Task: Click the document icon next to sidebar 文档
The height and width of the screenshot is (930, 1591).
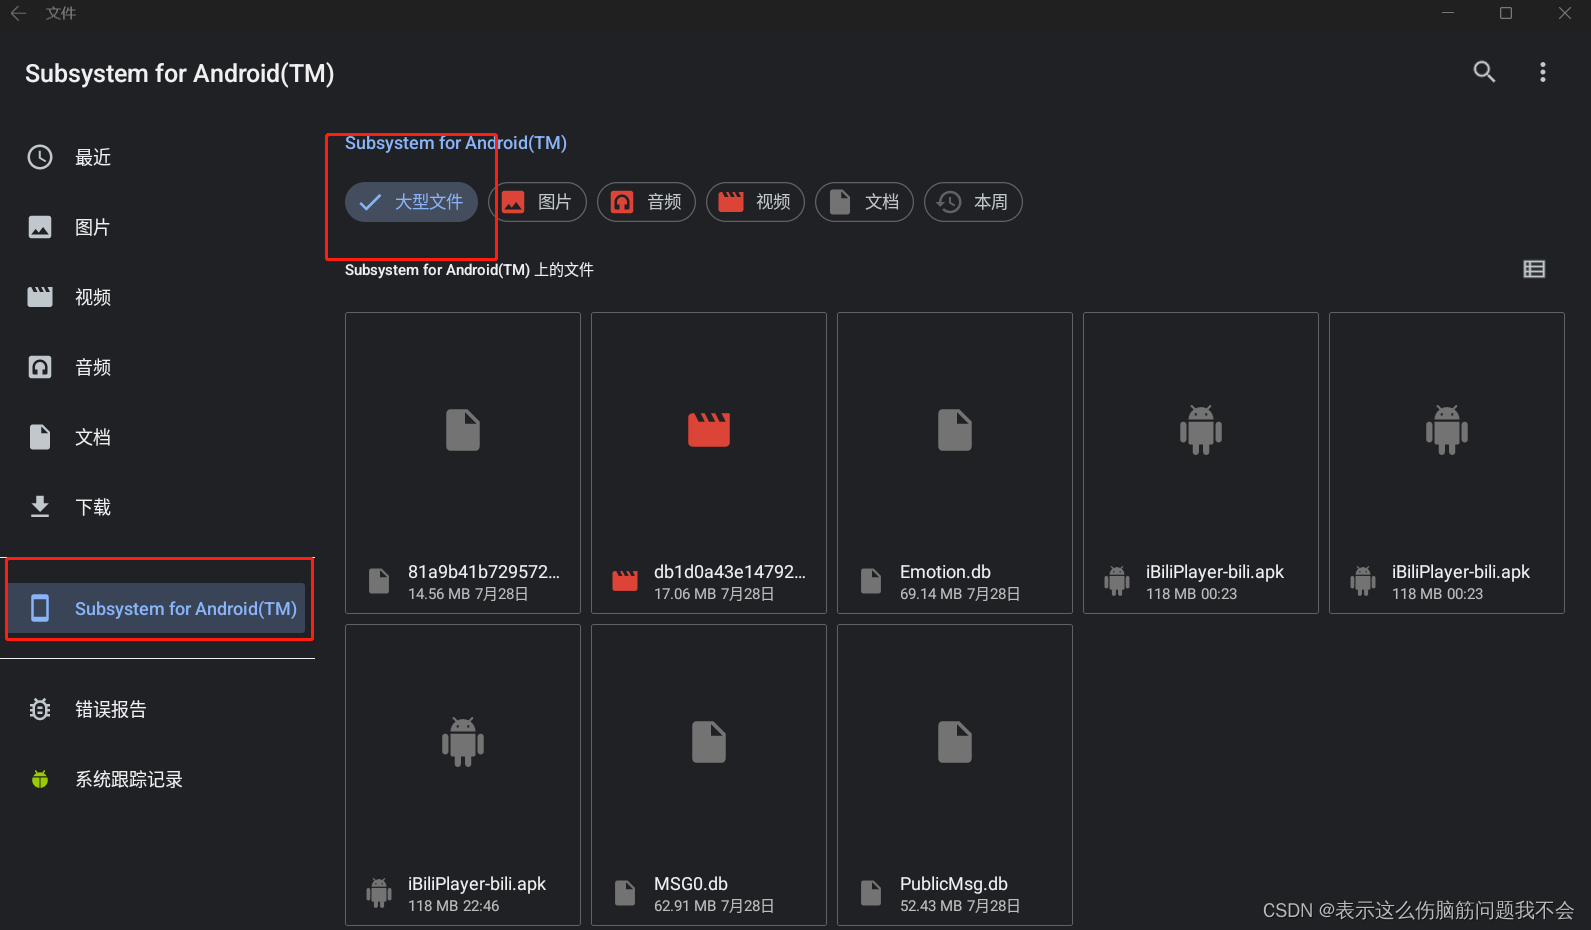Action: click(x=40, y=437)
